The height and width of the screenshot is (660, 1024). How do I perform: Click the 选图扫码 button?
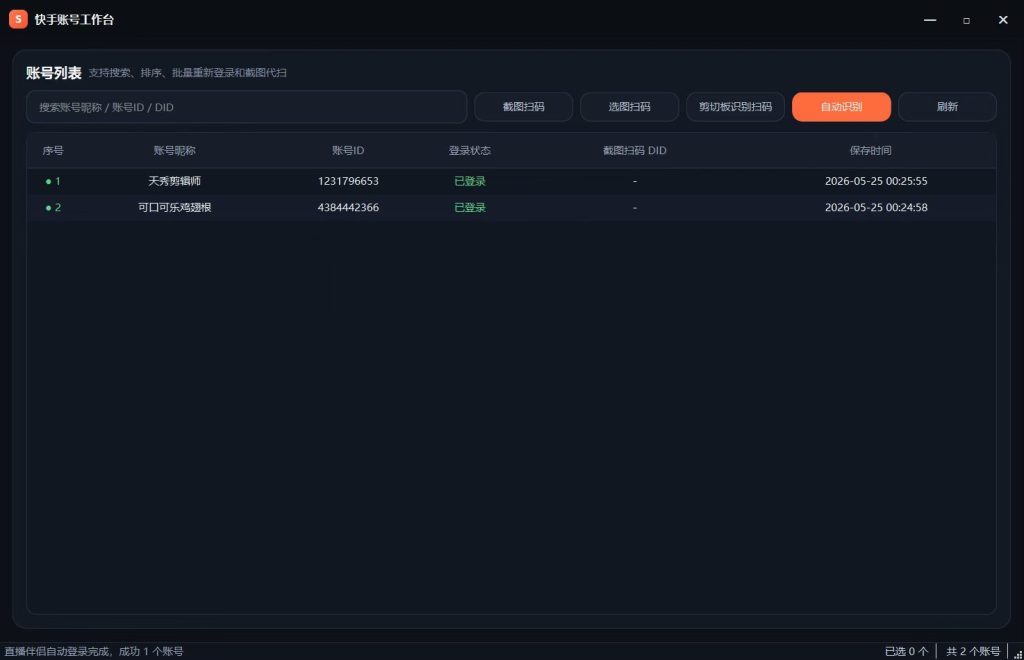click(x=630, y=107)
